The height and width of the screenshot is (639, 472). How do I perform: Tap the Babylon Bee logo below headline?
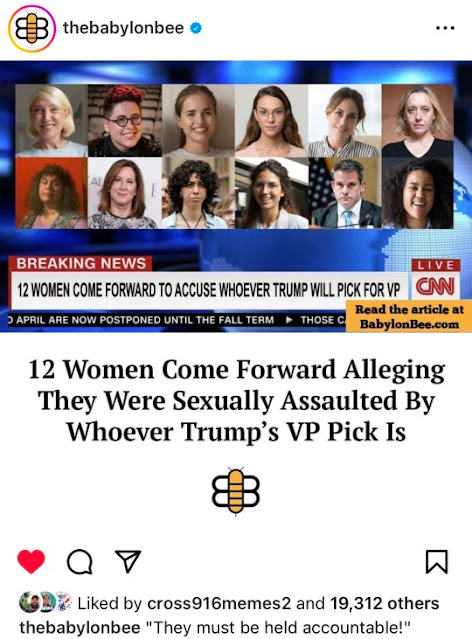point(236,491)
